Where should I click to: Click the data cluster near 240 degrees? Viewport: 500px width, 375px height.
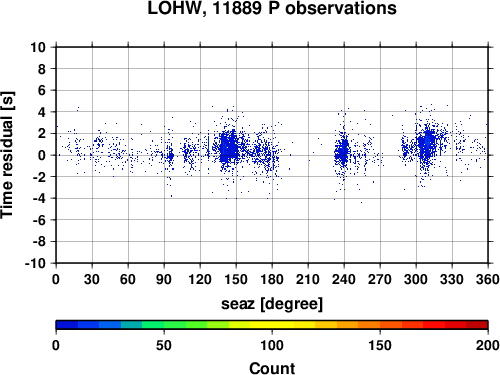pyautogui.click(x=342, y=152)
